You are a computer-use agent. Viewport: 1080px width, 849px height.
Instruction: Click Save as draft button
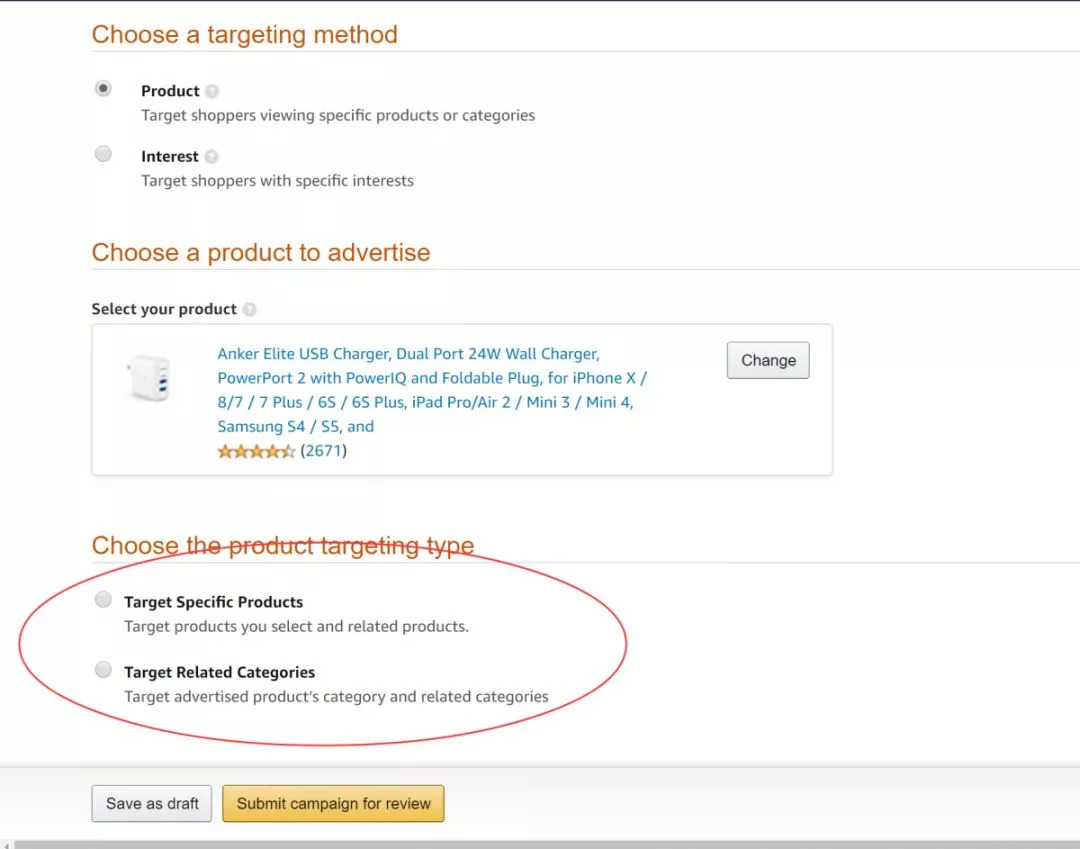click(152, 804)
